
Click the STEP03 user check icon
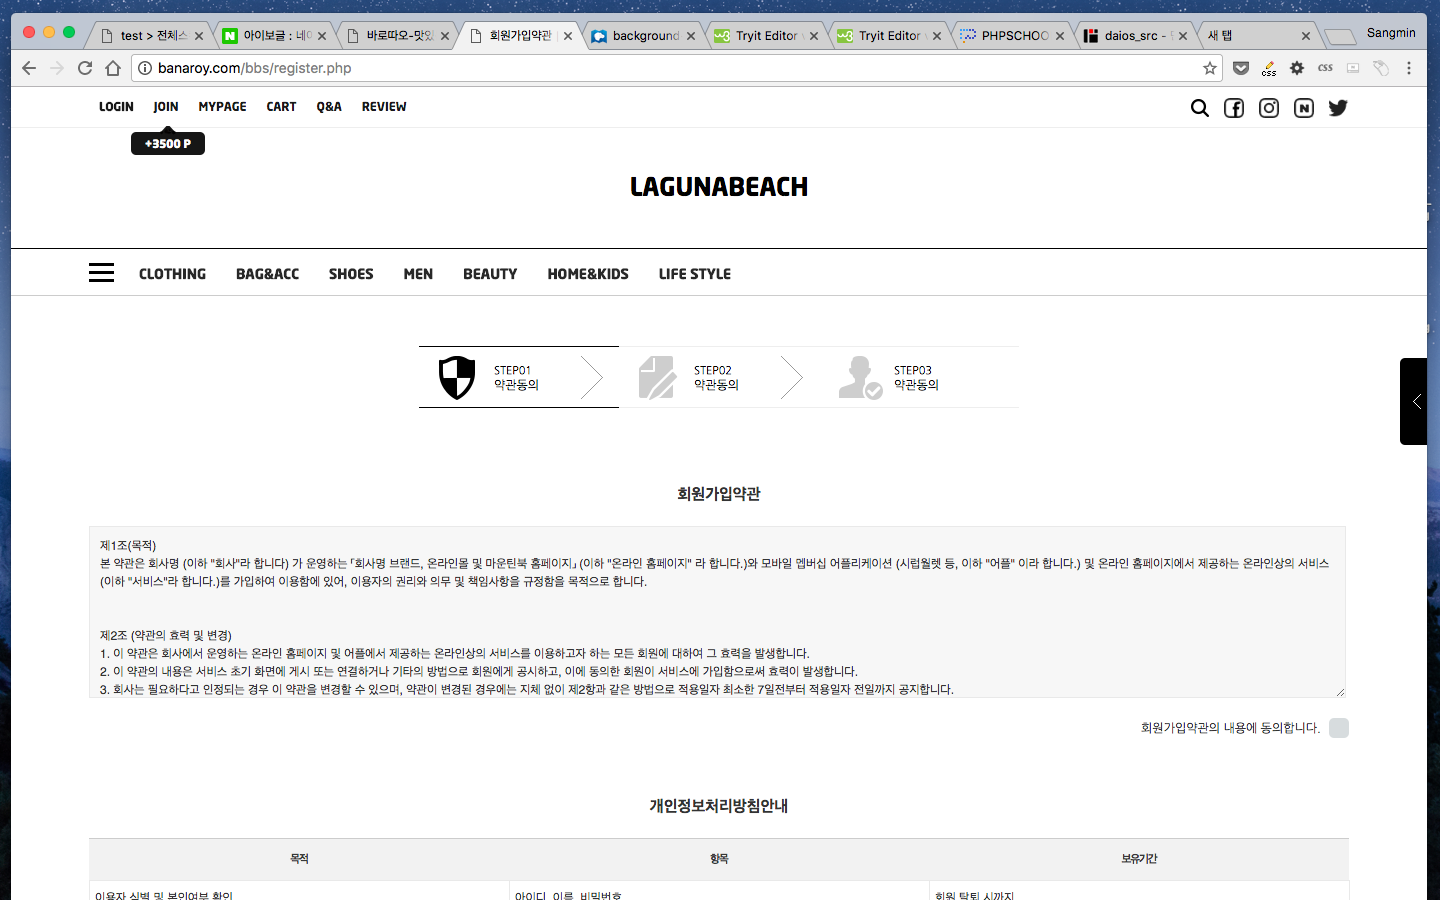(859, 377)
